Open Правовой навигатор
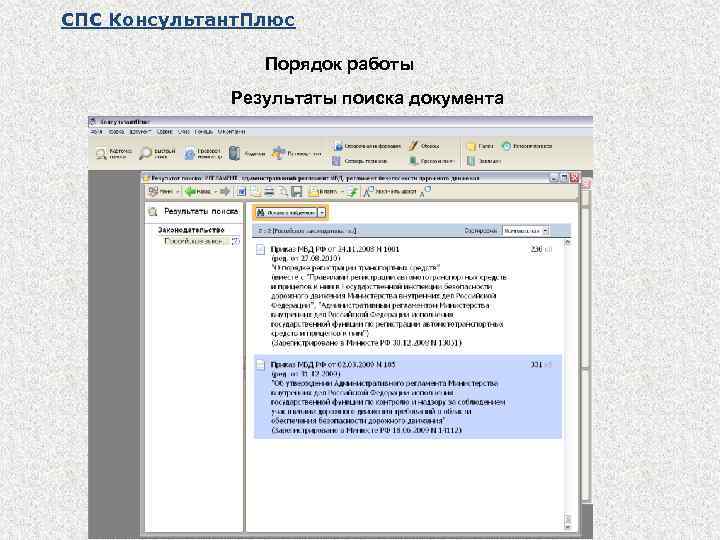 [203, 153]
